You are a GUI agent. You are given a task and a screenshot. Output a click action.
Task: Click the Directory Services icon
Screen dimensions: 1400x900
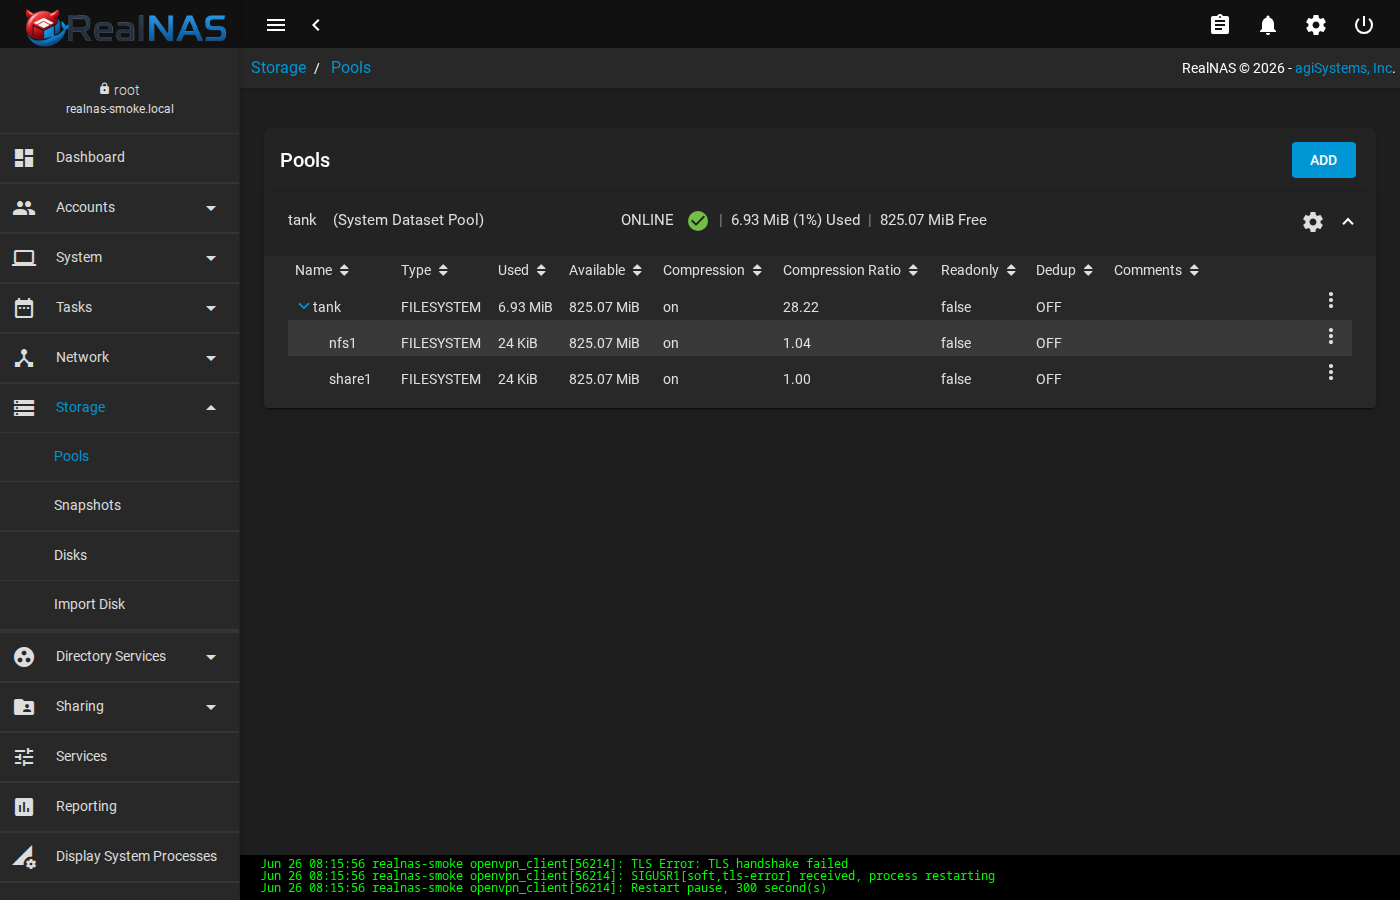24,657
